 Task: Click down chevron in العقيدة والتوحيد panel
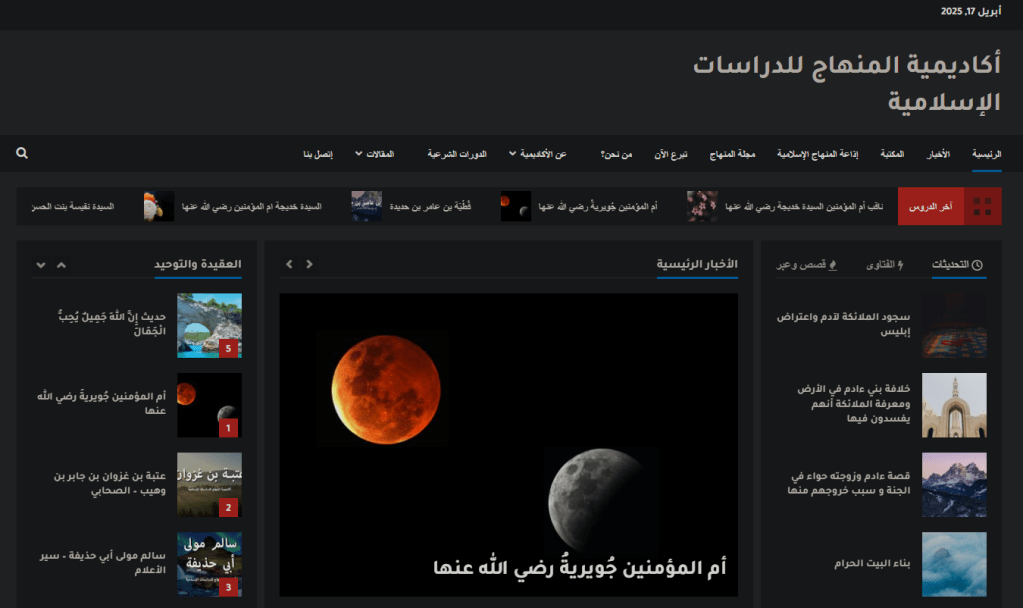[41, 265]
